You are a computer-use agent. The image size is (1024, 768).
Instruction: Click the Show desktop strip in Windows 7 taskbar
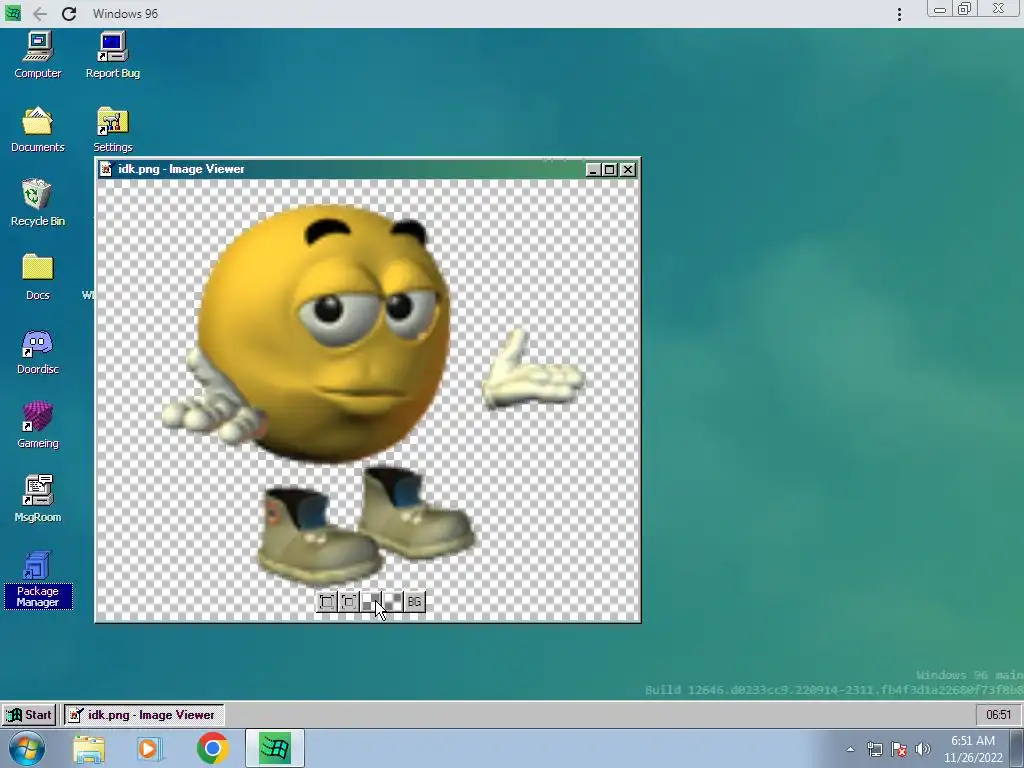[1017, 748]
